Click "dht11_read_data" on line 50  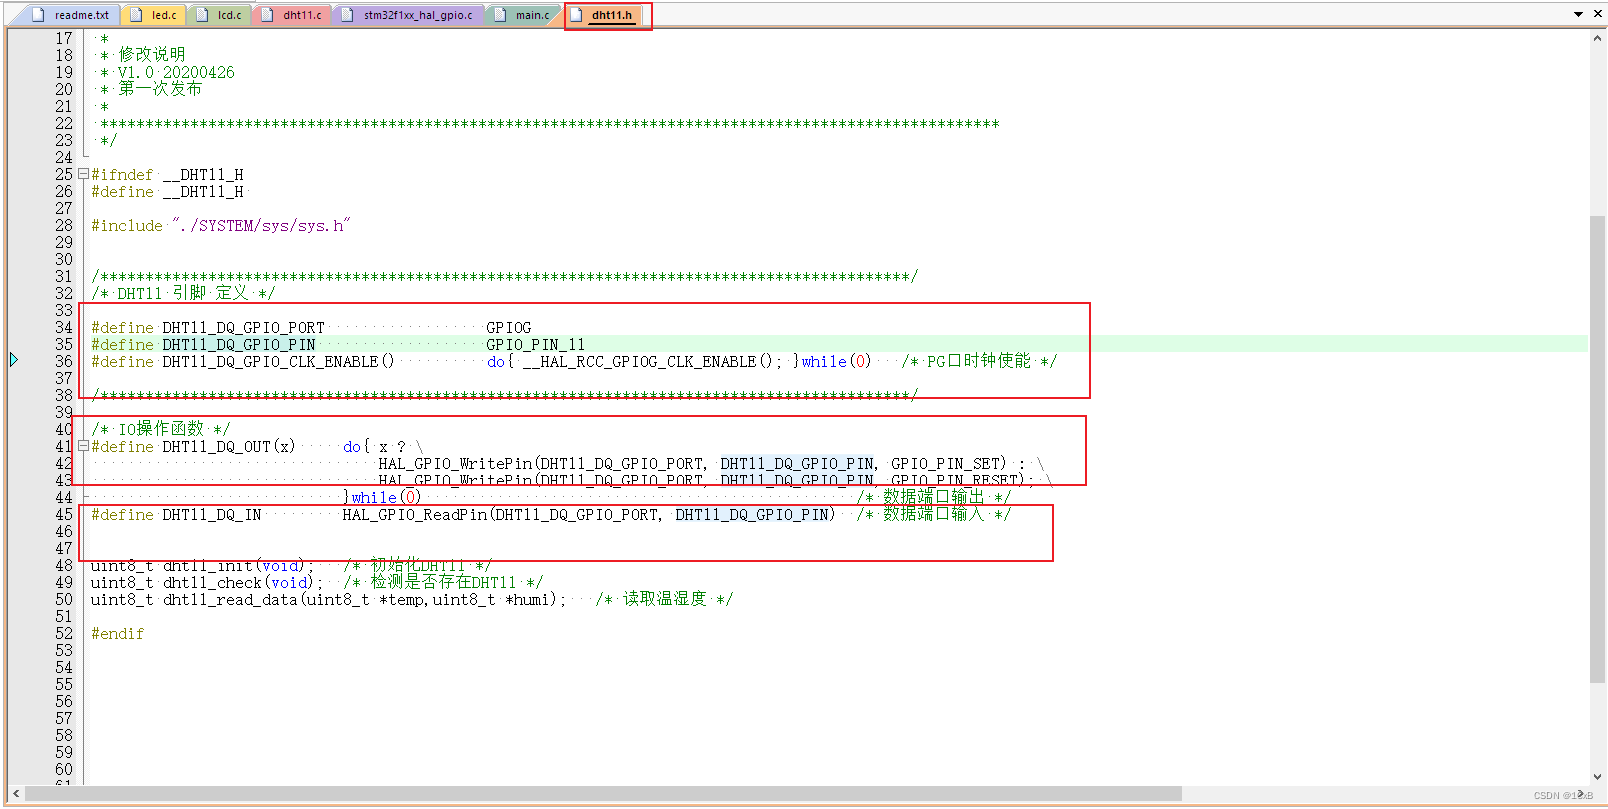230,600
